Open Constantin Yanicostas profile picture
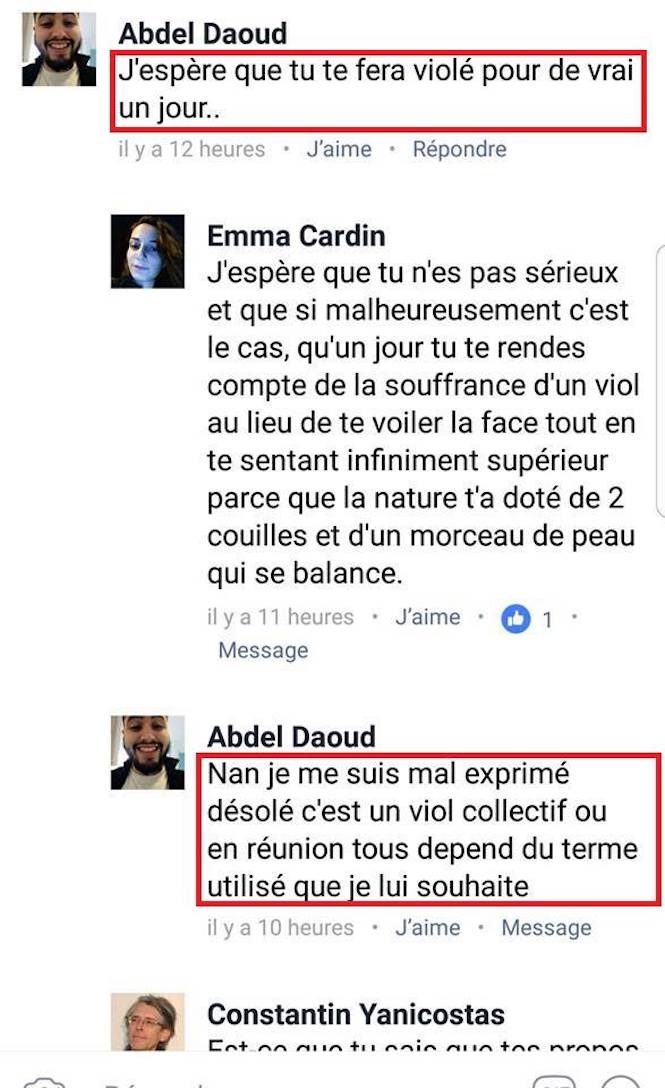This screenshot has height=1088, width=665. click(148, 1021)
